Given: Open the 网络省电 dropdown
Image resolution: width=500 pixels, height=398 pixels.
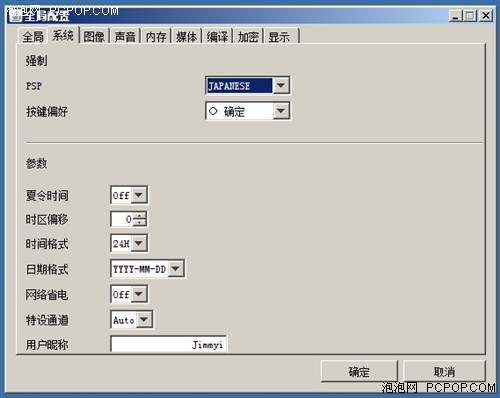Looking at the screenshot, I should pos(139,294).
